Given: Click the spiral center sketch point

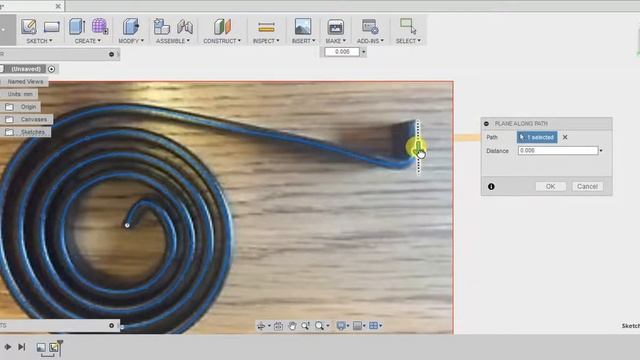Looking at the screenshot, I should (x=127, y=225).
